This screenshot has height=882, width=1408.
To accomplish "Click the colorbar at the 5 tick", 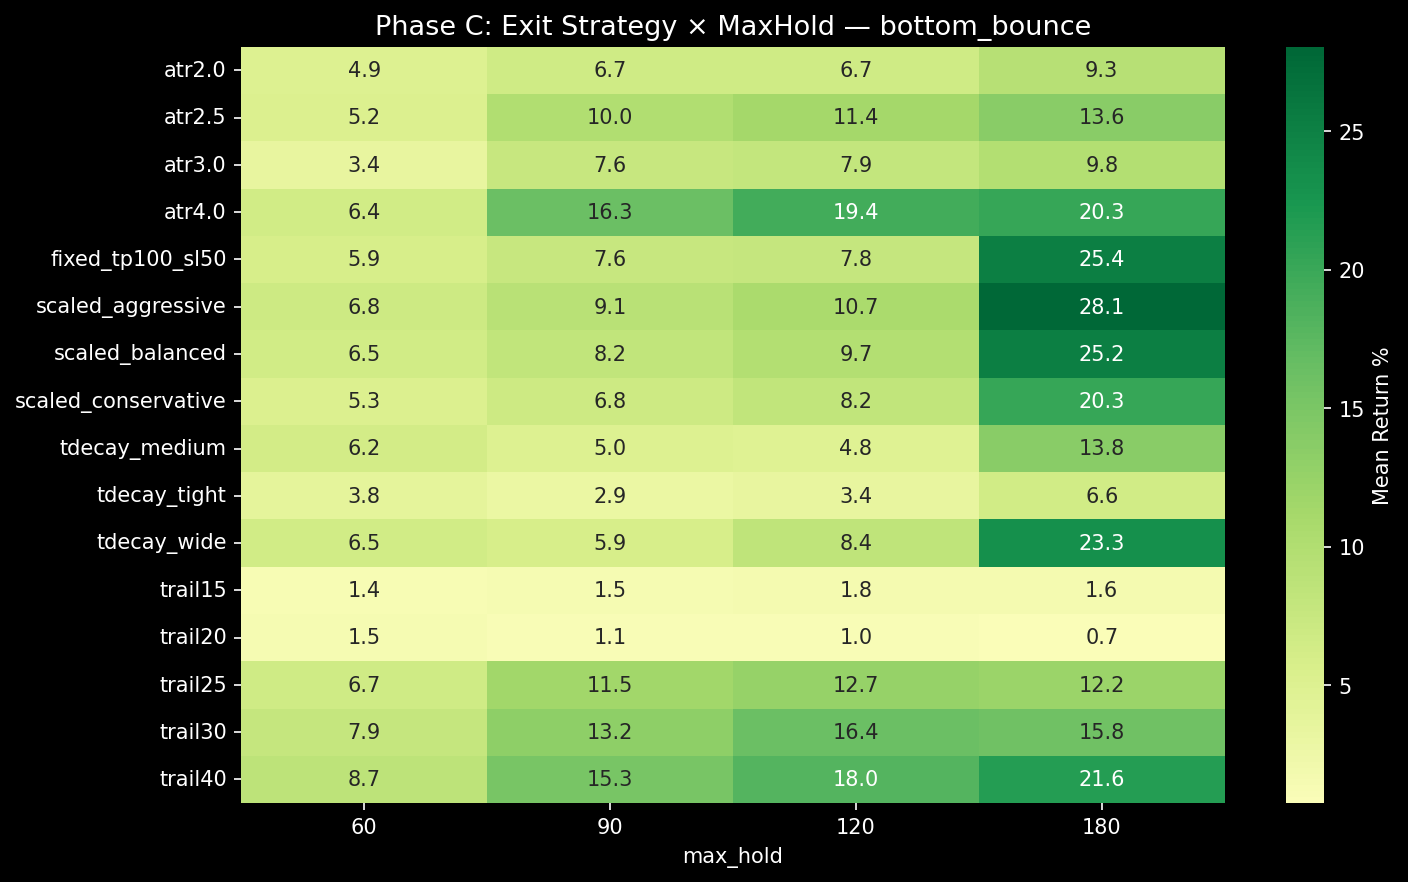I will pos(1304,686).
